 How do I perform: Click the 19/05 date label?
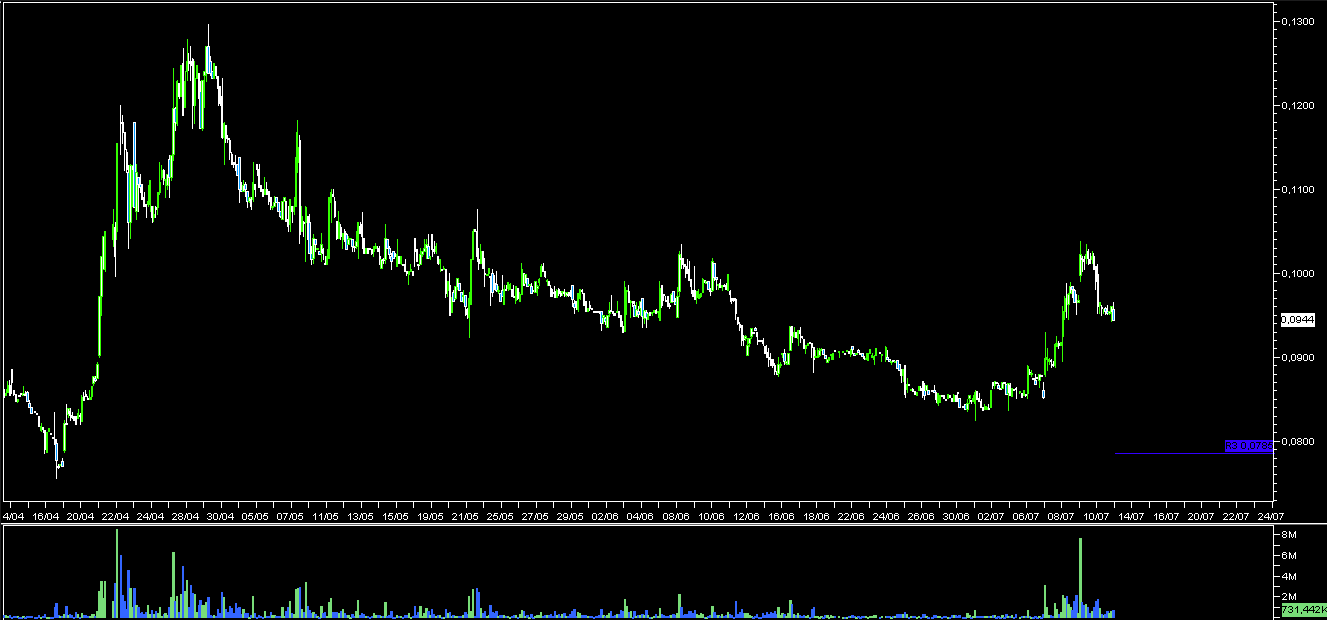430,517
